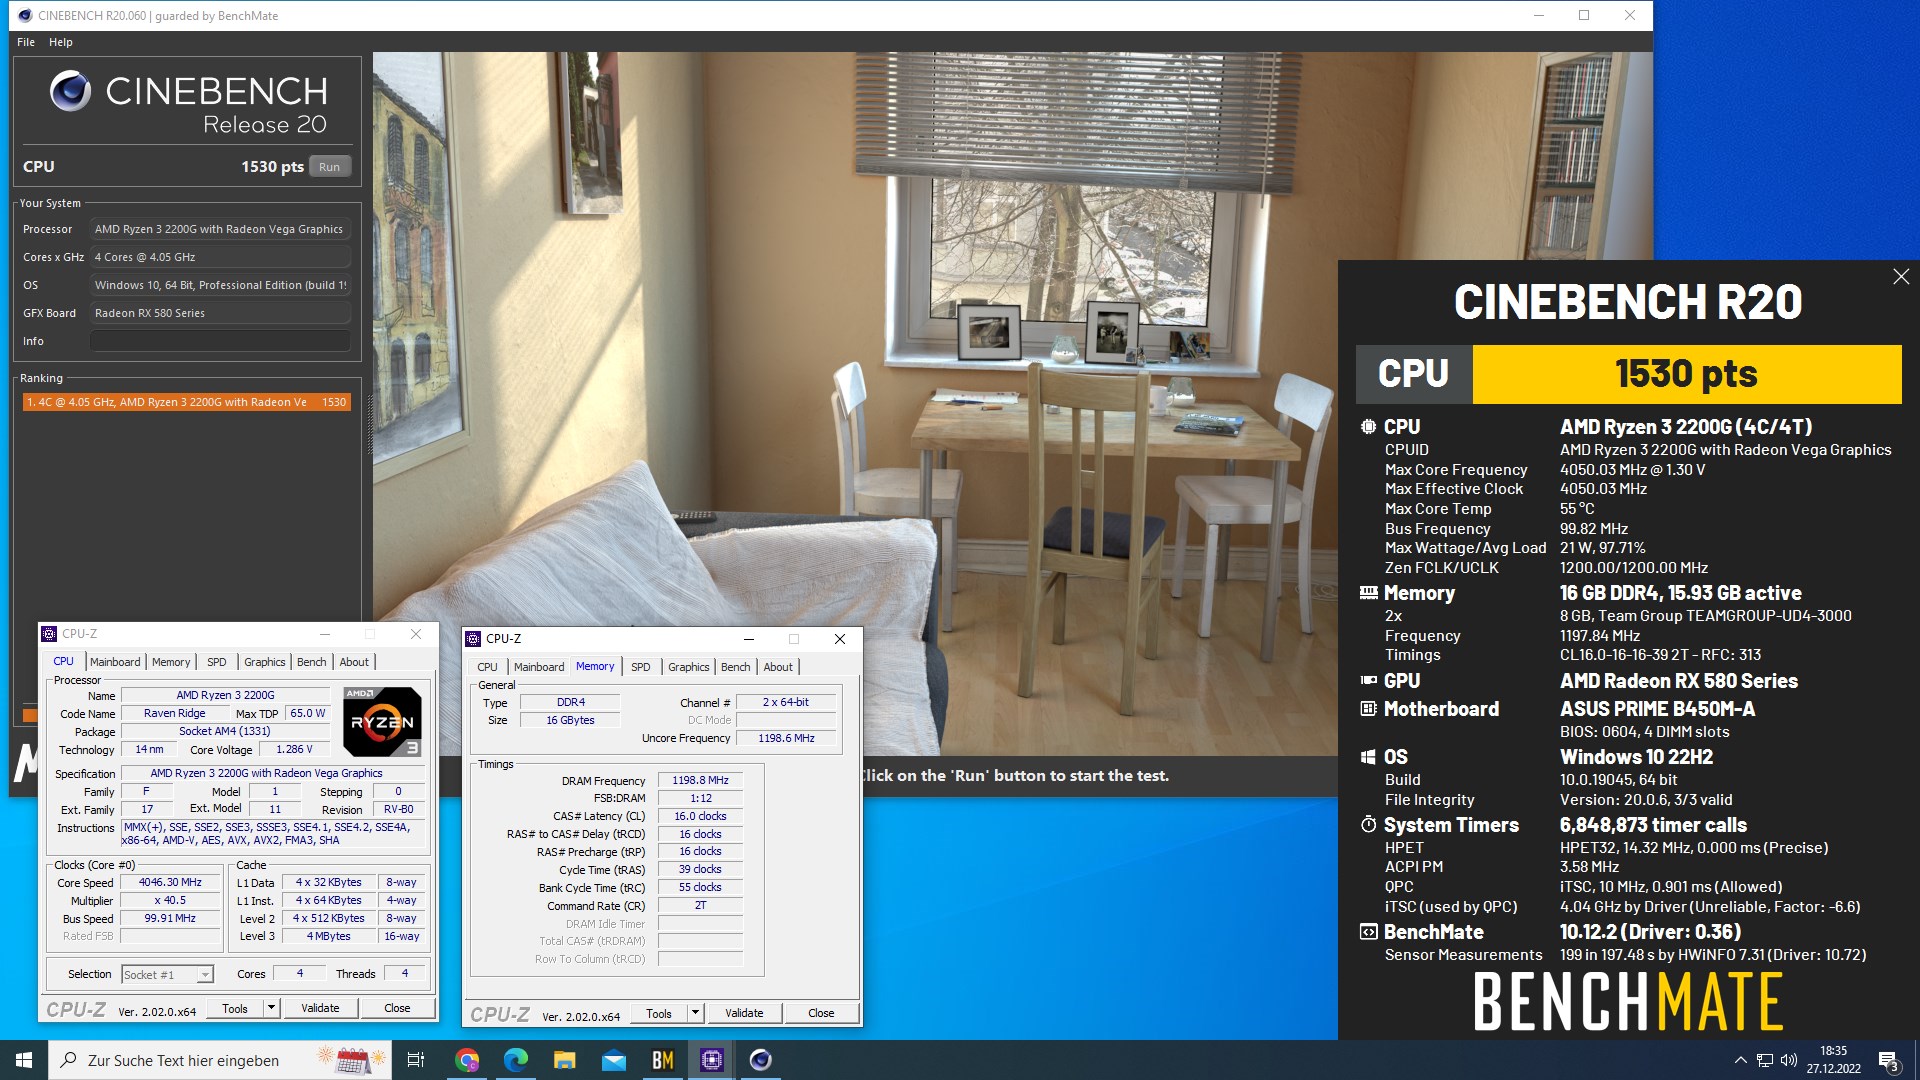Viewport: 1920px width, 1080px height.
Task: Click the System Timers stopwatch icon
Action: click(x=1368, y=825)
